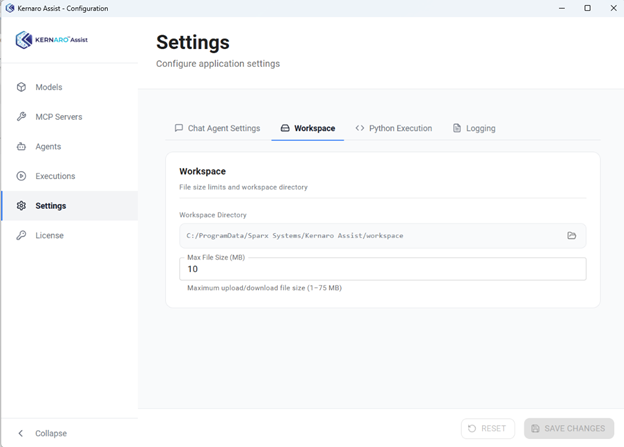624x447 pixels.
Task: Click the MCP Servers wrench icon
Action: click(21, 117)
